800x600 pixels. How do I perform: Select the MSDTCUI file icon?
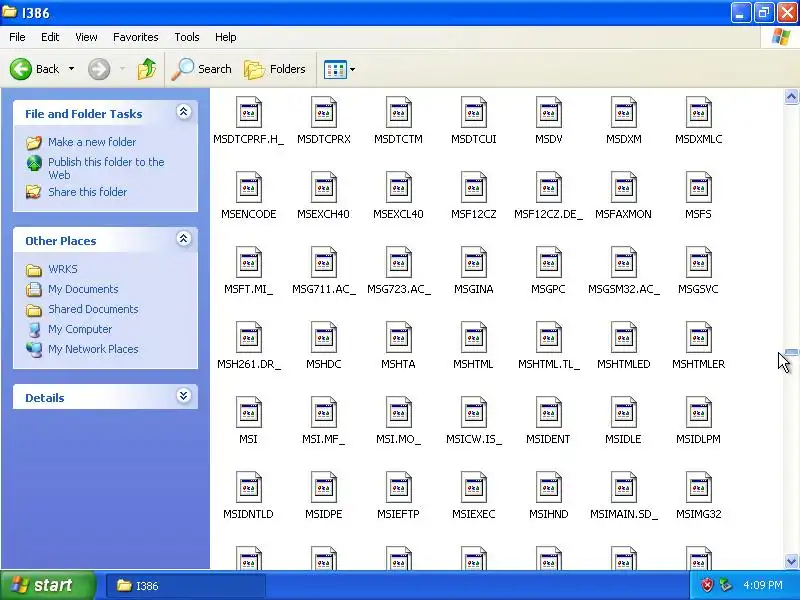473,112
